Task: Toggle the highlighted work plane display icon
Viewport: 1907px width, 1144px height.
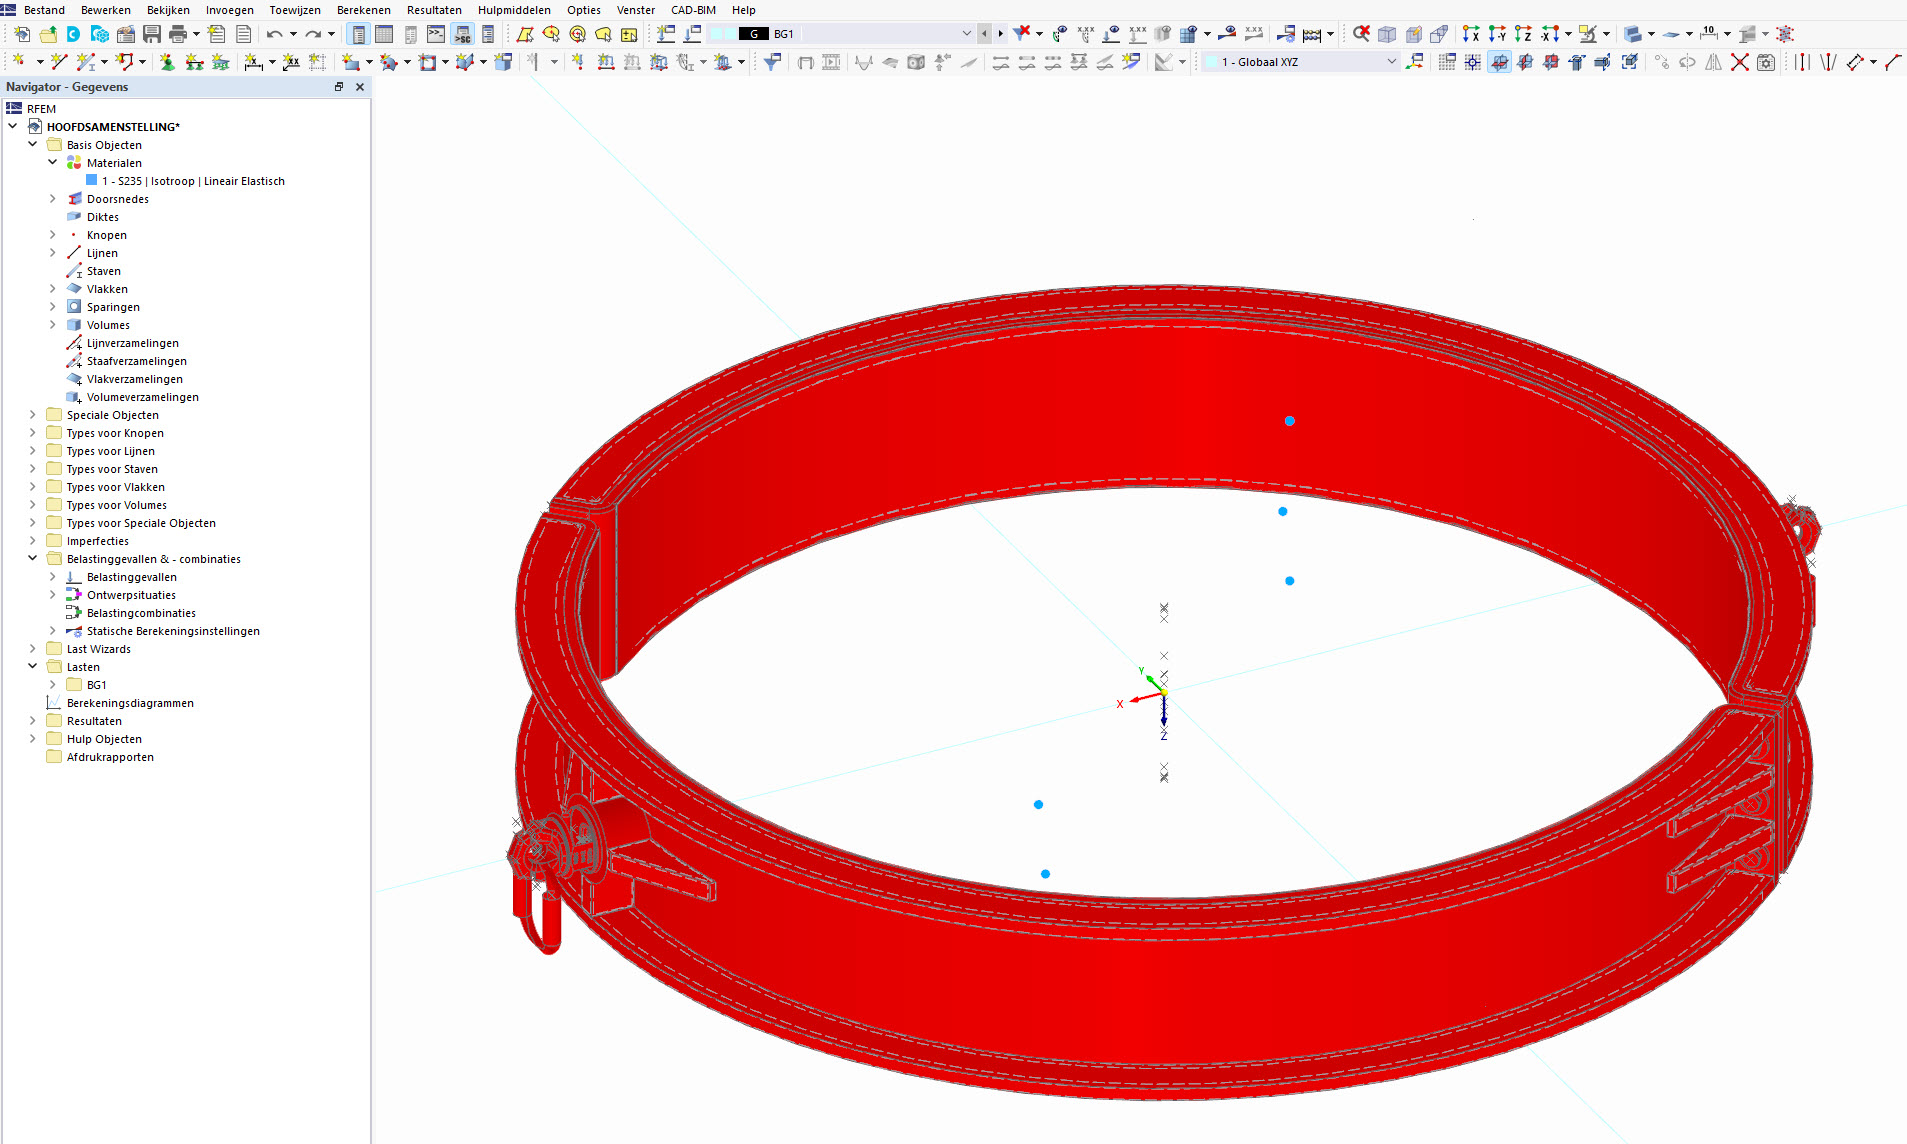Action: (x=1498, y=61)
